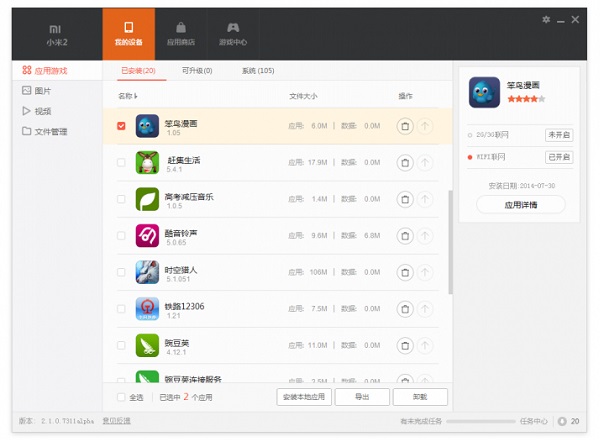This screenshot has height=440, width=600.
Task: Check the 高考减压音乐 app checkbox
Action: point(121,199)
